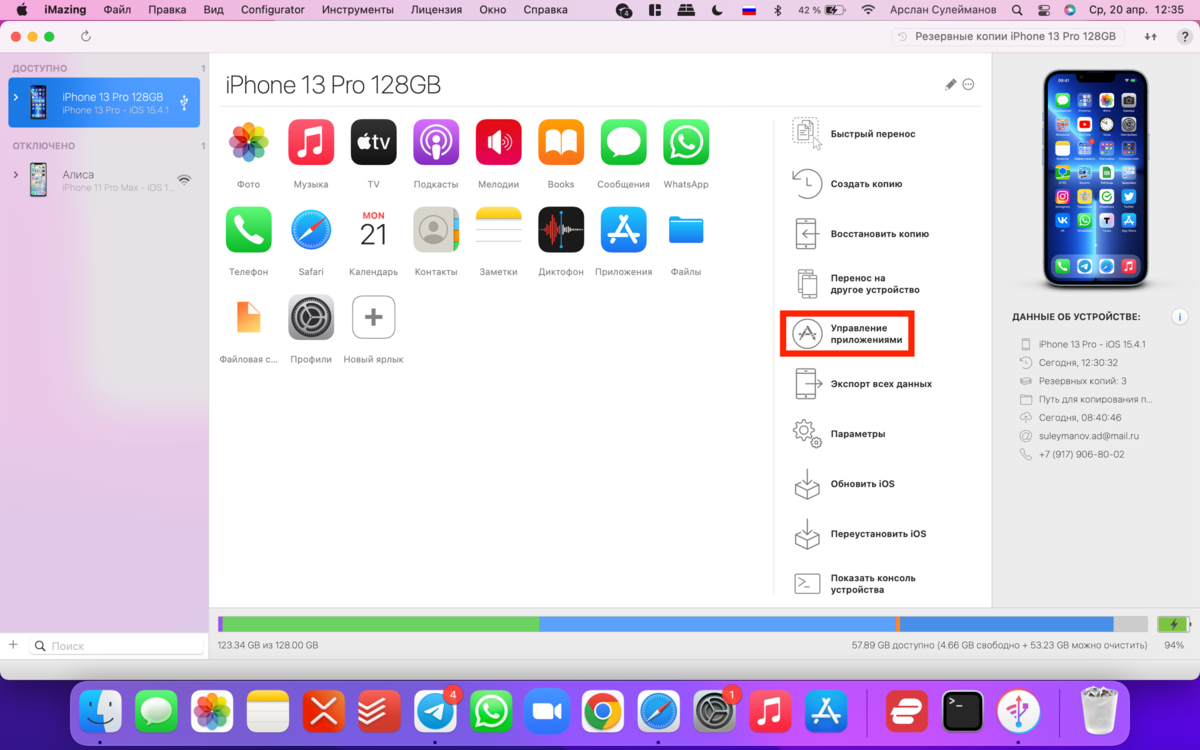Screen dimensions: 1200x750
Task: Open the Books icon
Action: tap(561, 142)
